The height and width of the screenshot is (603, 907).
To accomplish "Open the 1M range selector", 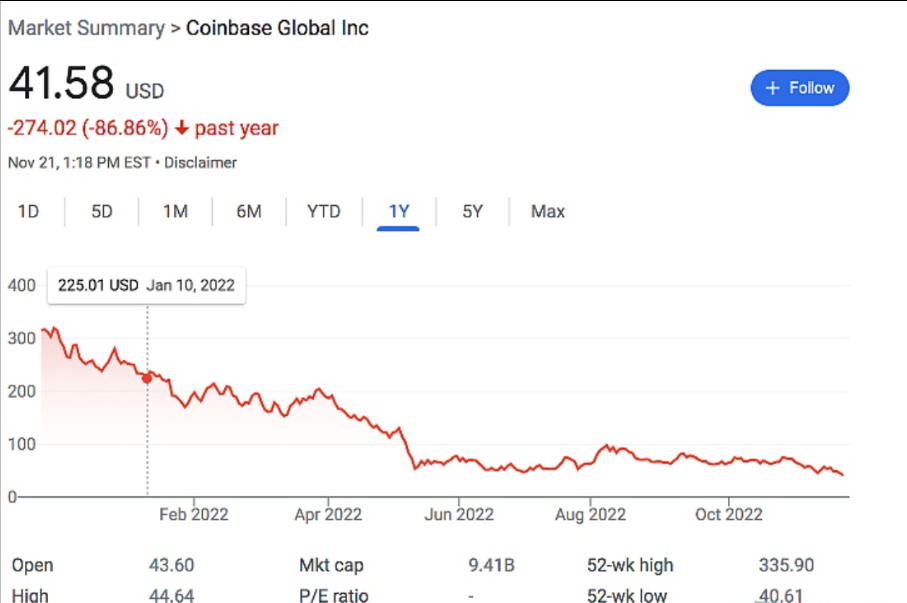I will (175, 211).
